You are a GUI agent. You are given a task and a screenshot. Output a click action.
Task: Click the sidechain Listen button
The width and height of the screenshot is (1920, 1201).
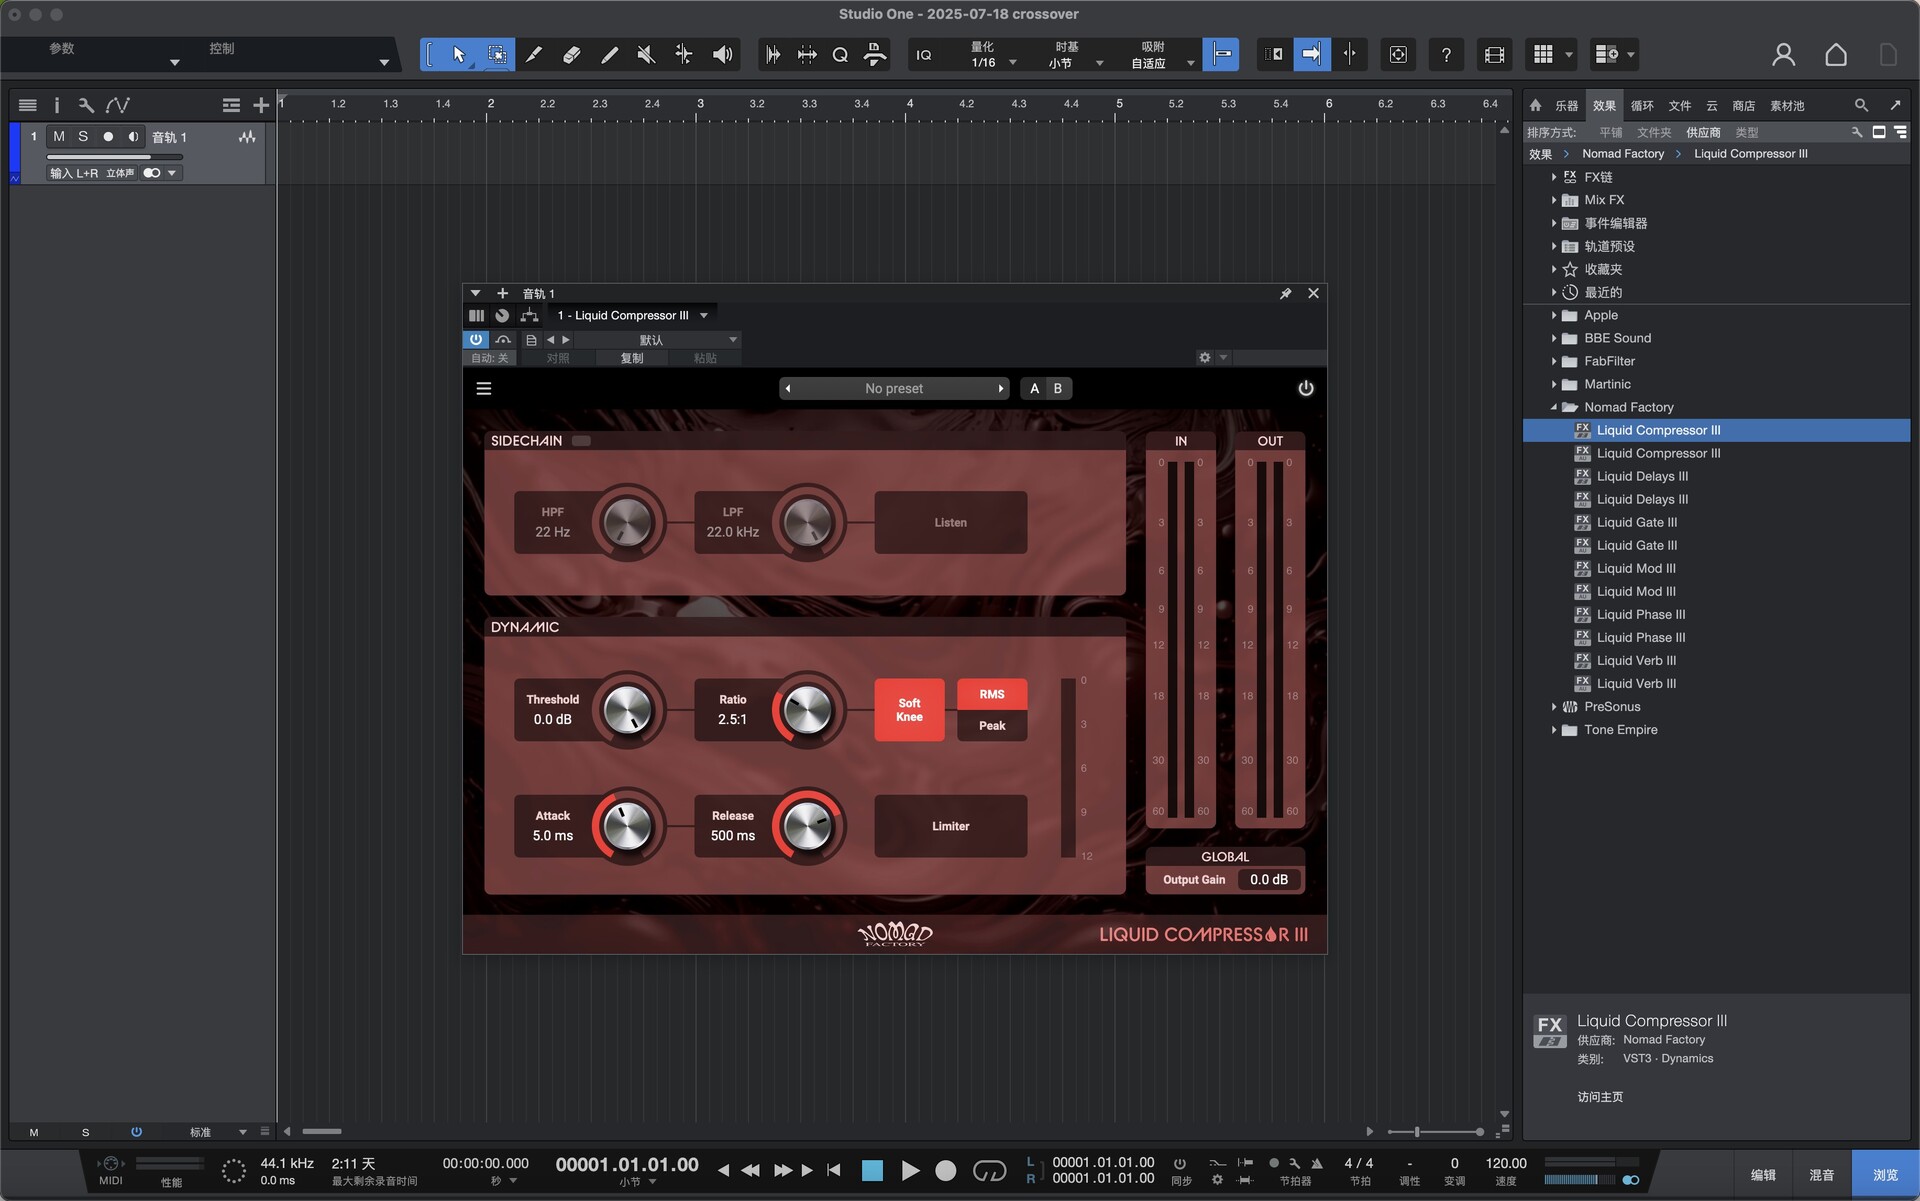950,523
